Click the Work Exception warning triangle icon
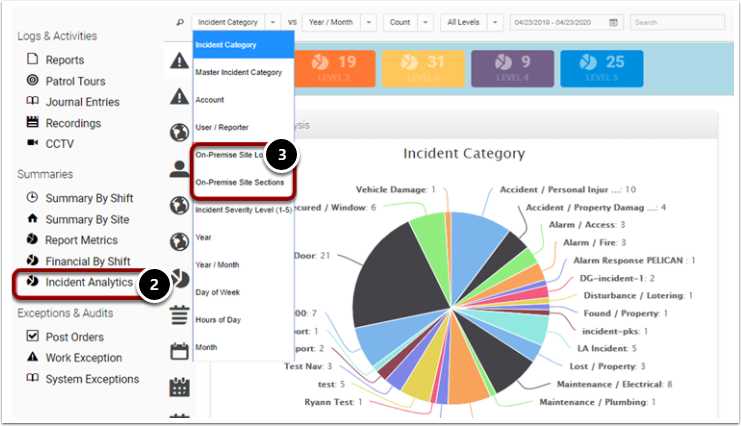741x426 pixels. coord(33,356)
